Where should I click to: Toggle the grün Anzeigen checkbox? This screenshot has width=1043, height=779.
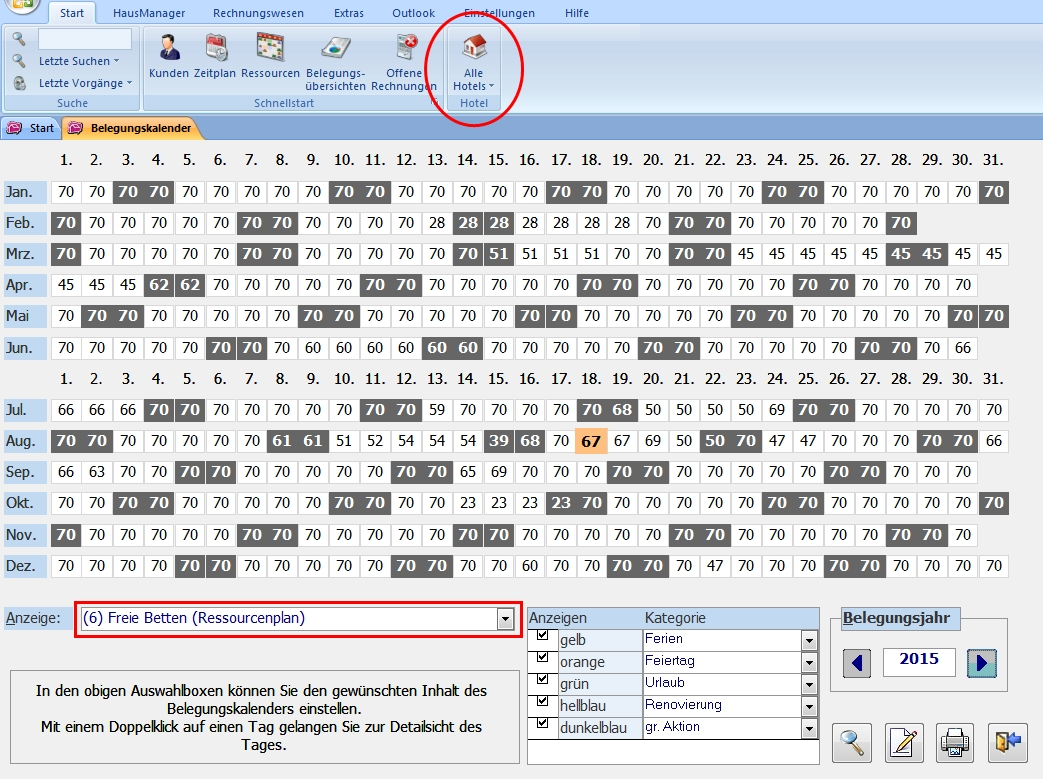coord(543,680)
